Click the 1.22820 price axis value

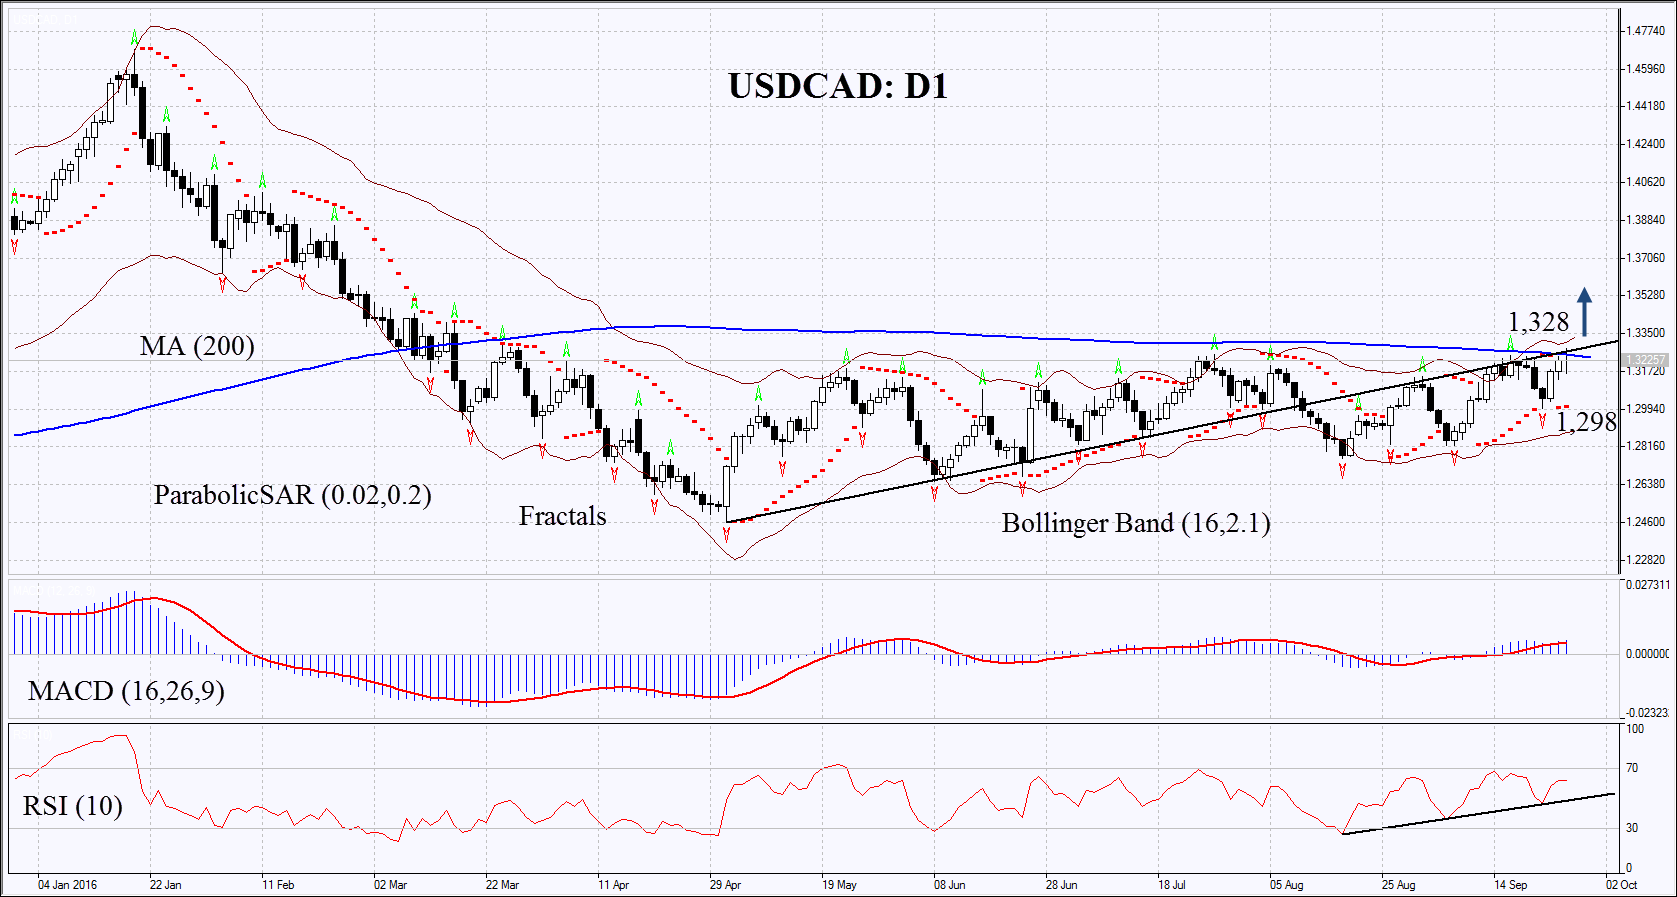click(1646, 560)
